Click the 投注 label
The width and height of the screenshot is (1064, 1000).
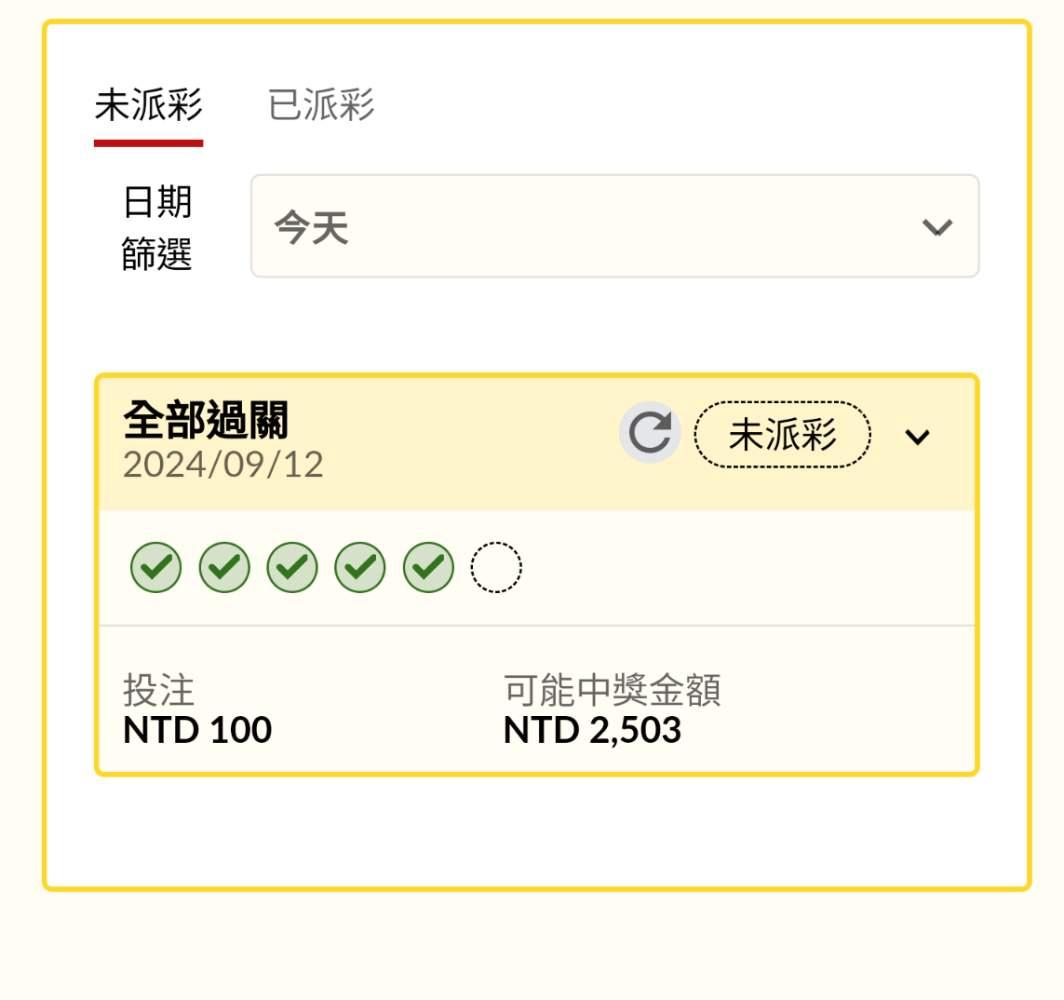[158, 690]
